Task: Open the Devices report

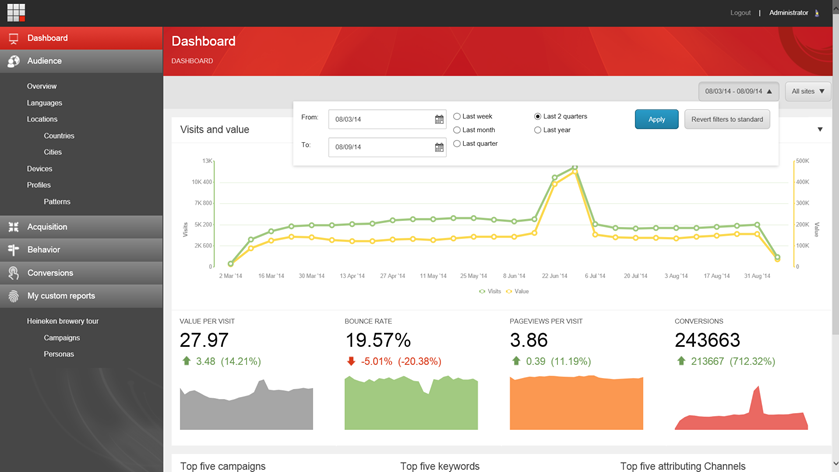Action: (x=40, y=169)
